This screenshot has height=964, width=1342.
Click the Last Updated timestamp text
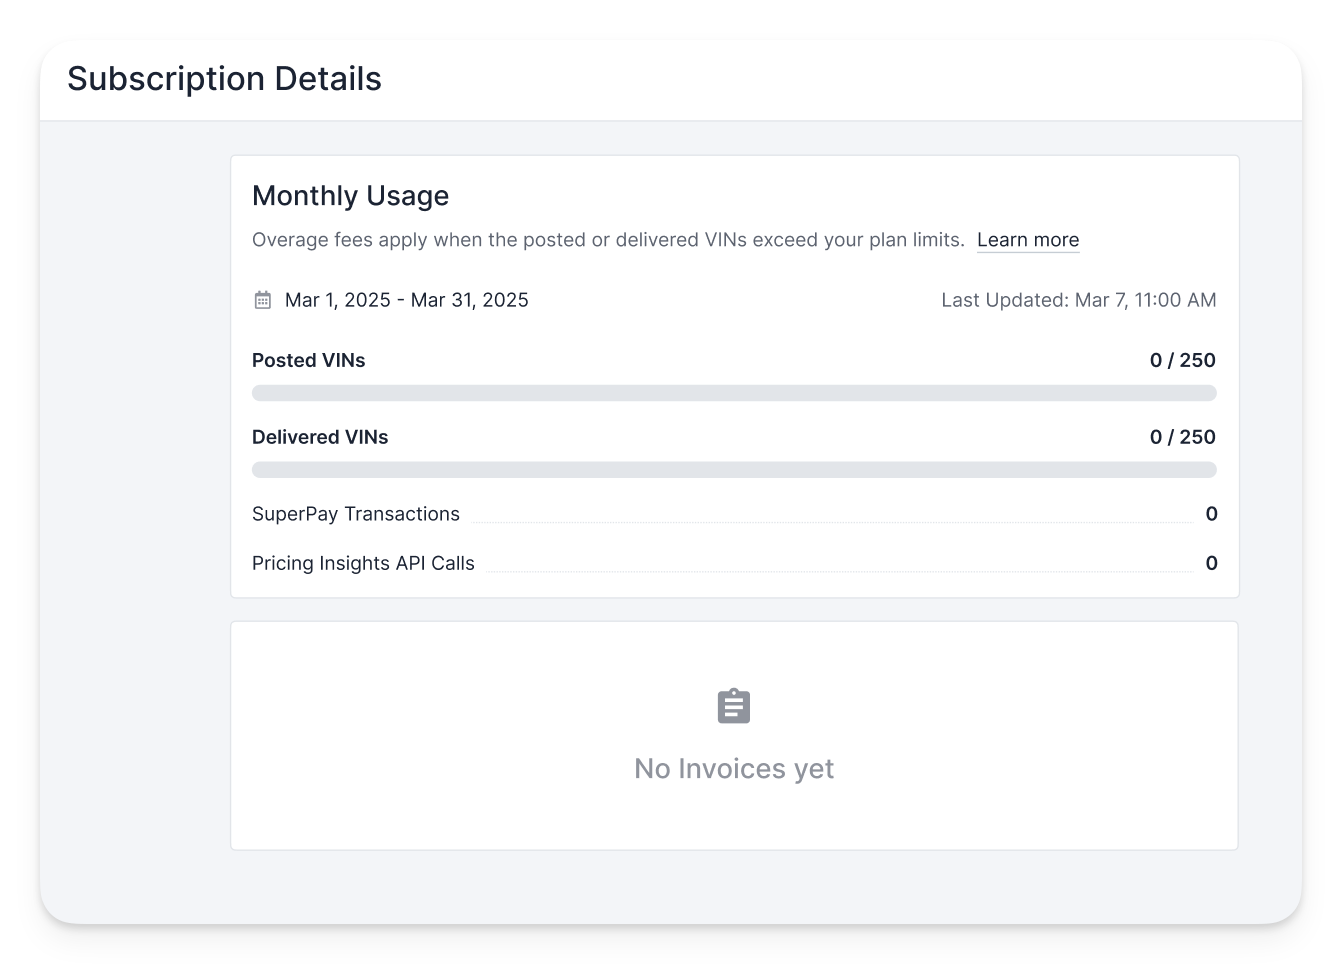tap(1079, 300)
